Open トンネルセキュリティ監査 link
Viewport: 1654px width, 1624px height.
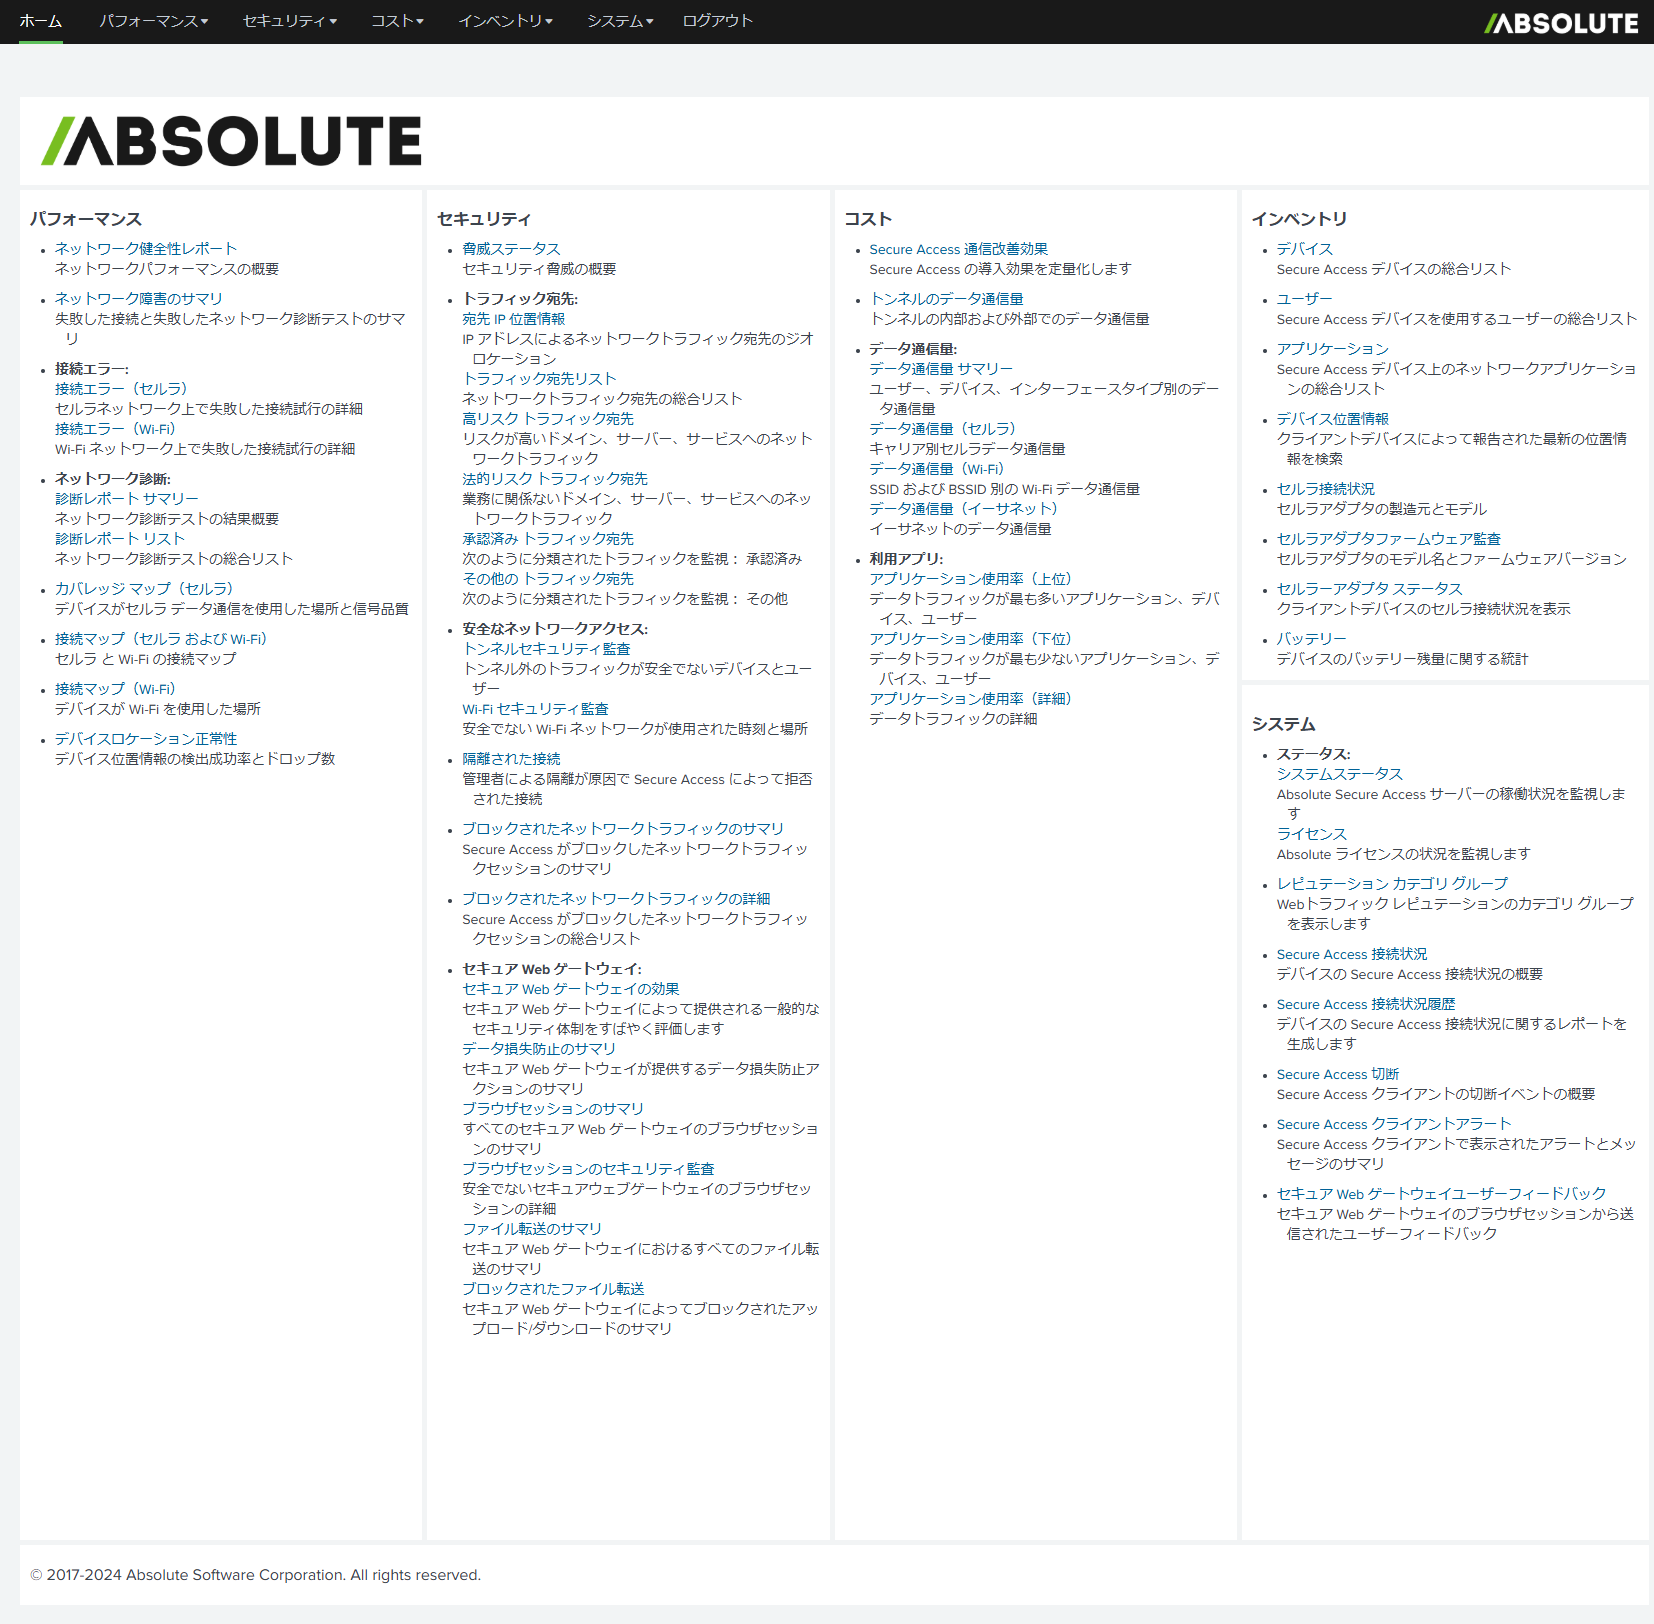click(546, 649)
